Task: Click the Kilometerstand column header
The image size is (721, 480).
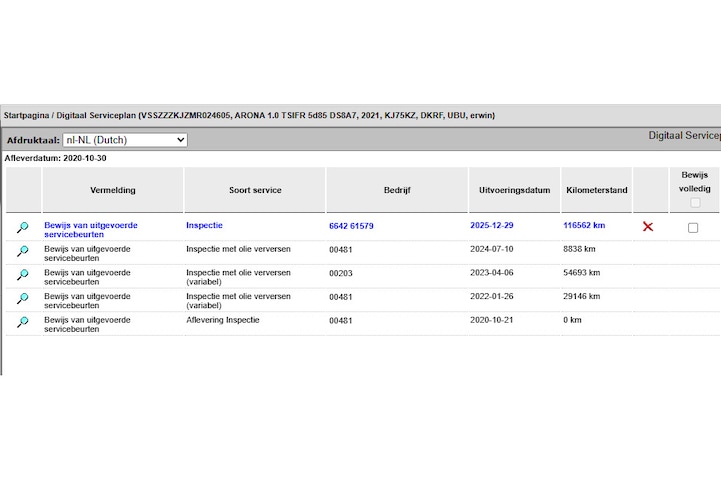Action: (x=596, y=190)
